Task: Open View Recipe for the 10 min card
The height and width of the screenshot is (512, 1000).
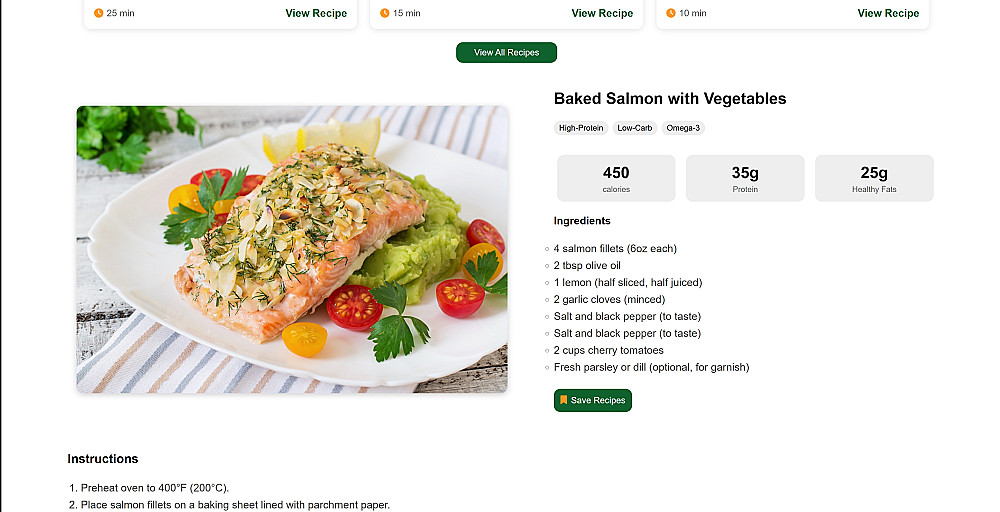Action: [x=888, y=13]
